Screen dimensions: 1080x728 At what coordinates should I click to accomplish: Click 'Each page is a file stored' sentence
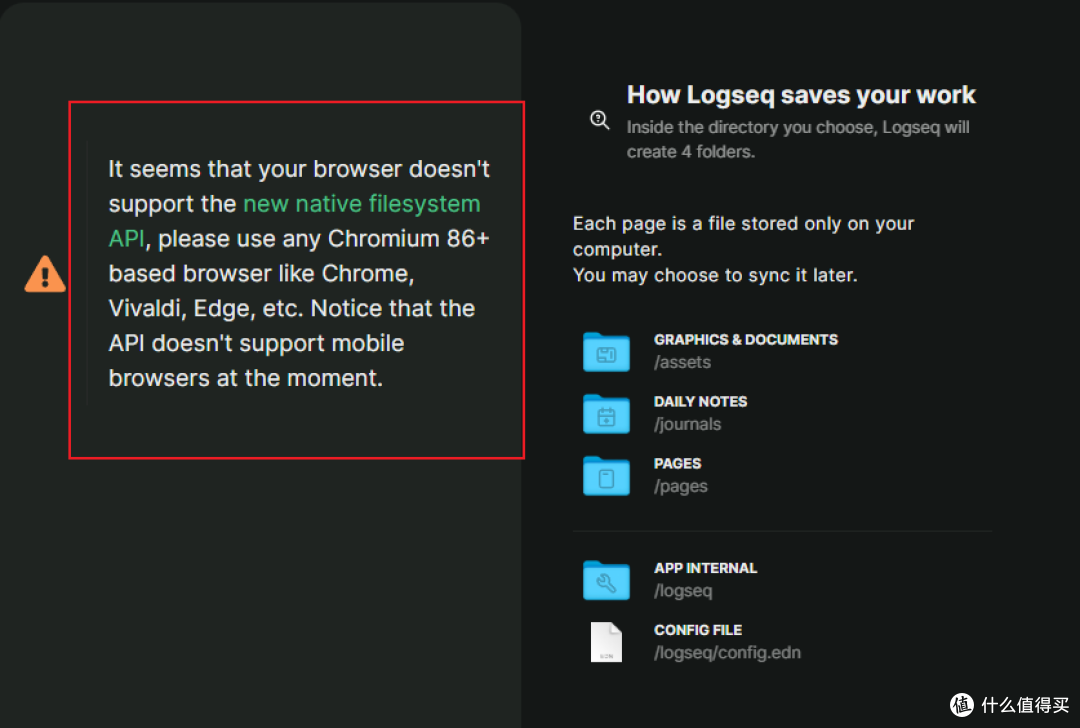pos(743,236)
